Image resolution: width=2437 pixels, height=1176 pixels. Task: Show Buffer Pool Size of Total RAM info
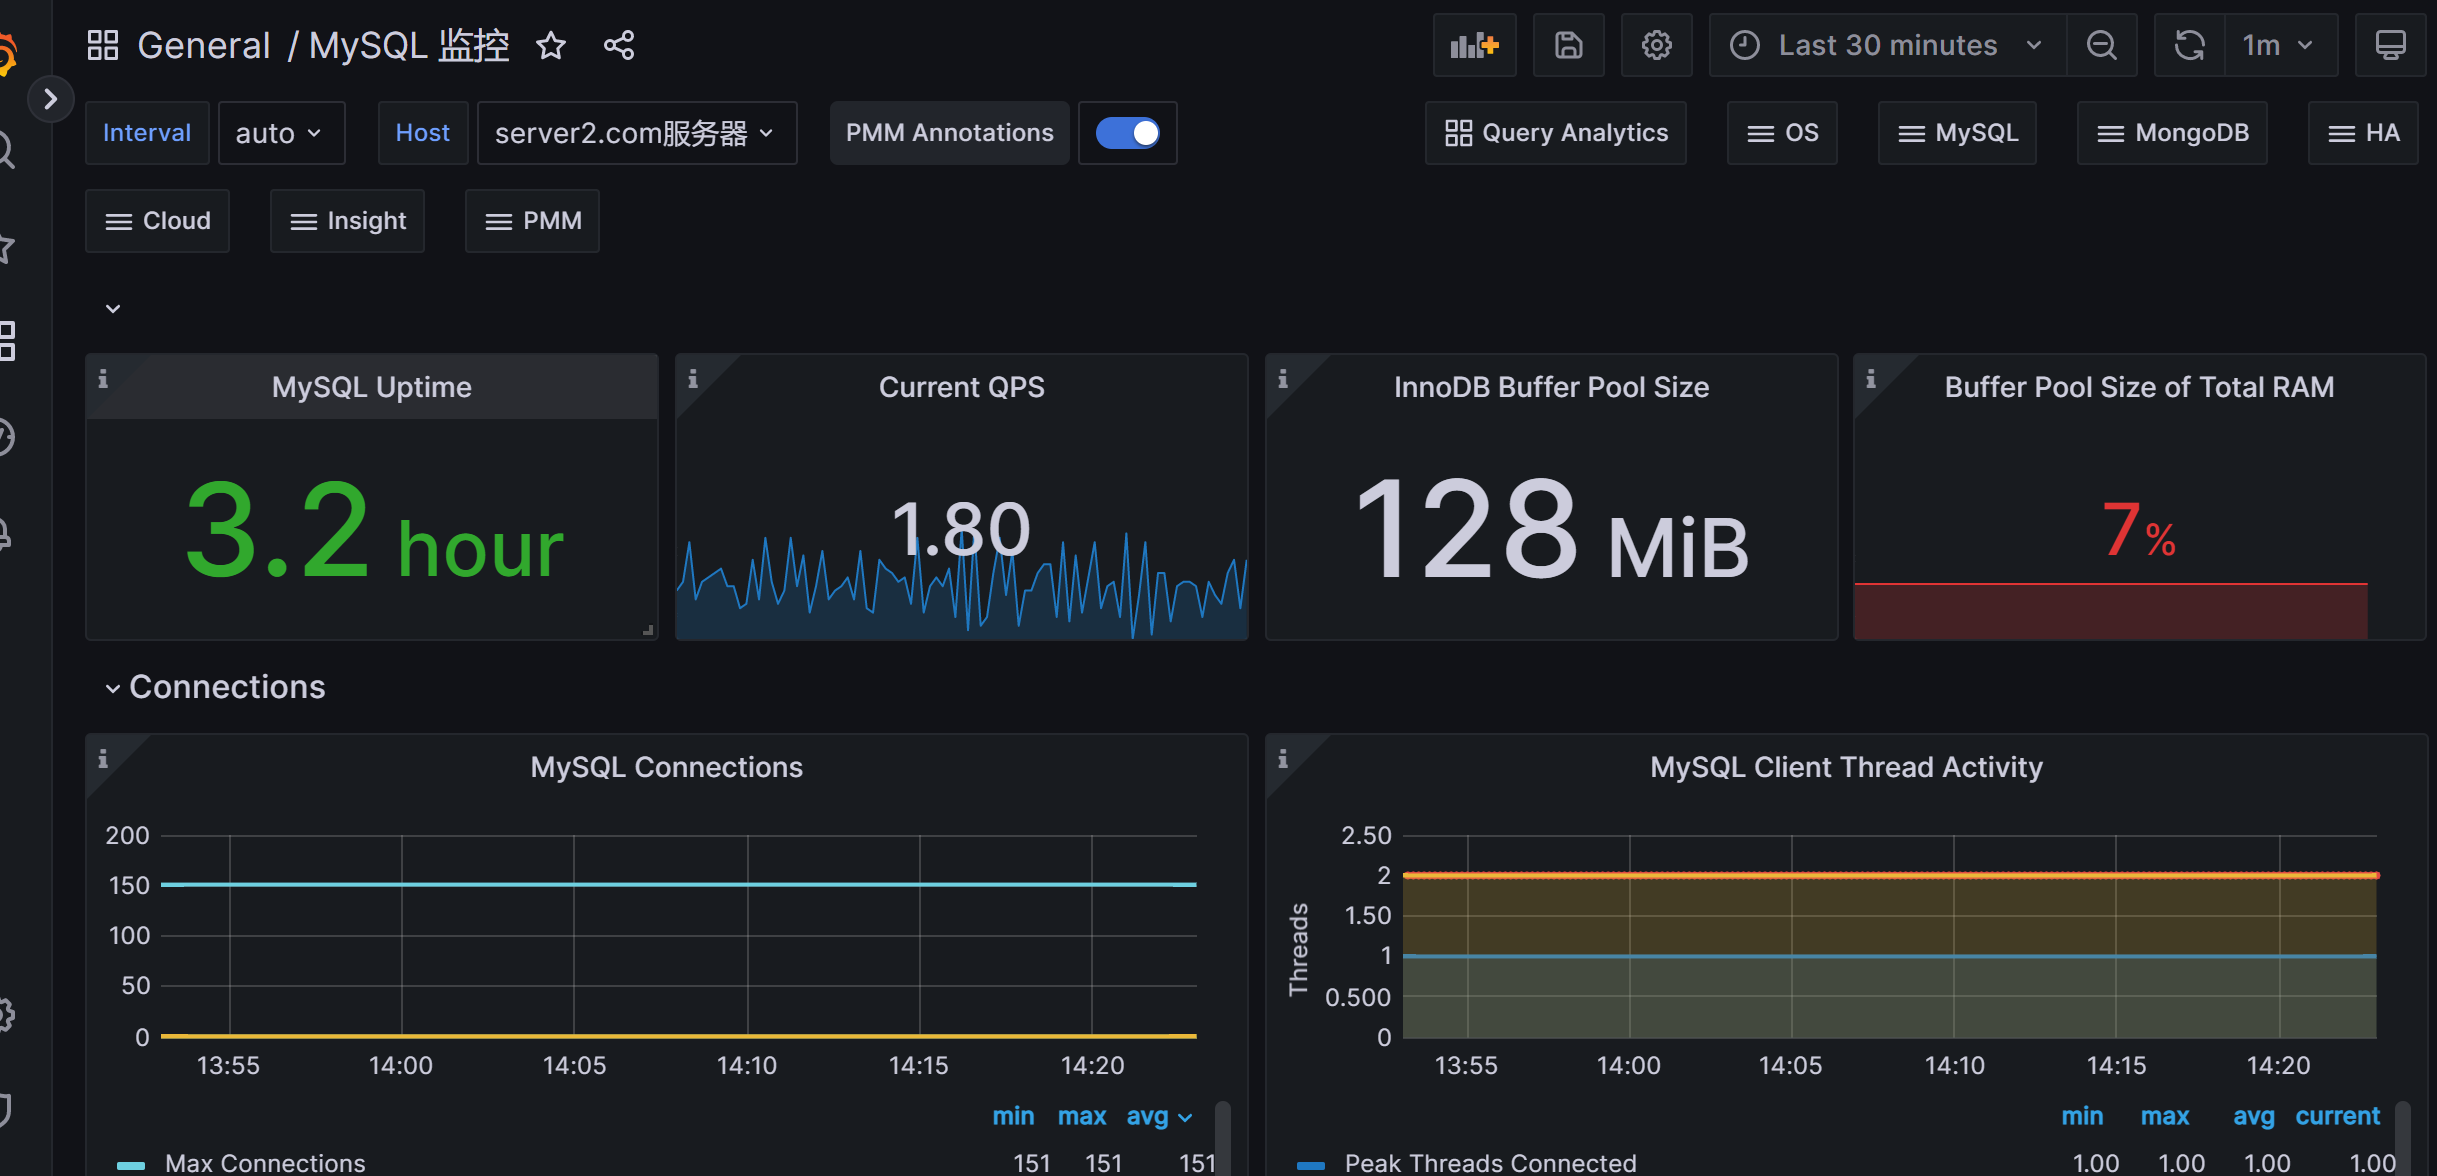[1871, 379]
